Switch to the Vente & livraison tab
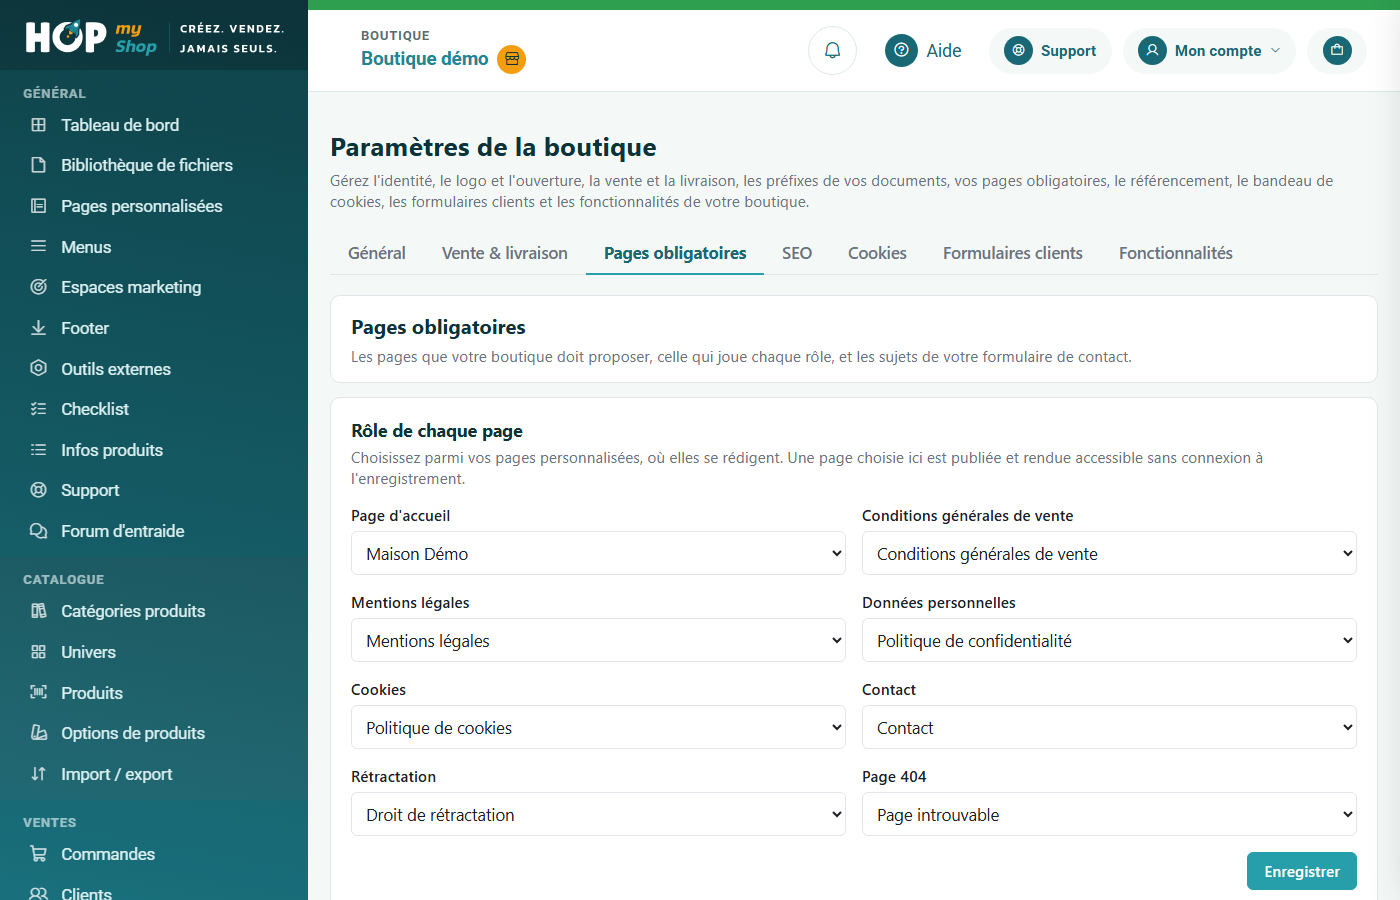The height and width of the screenshot is (900, 1400). click(505, 253)
